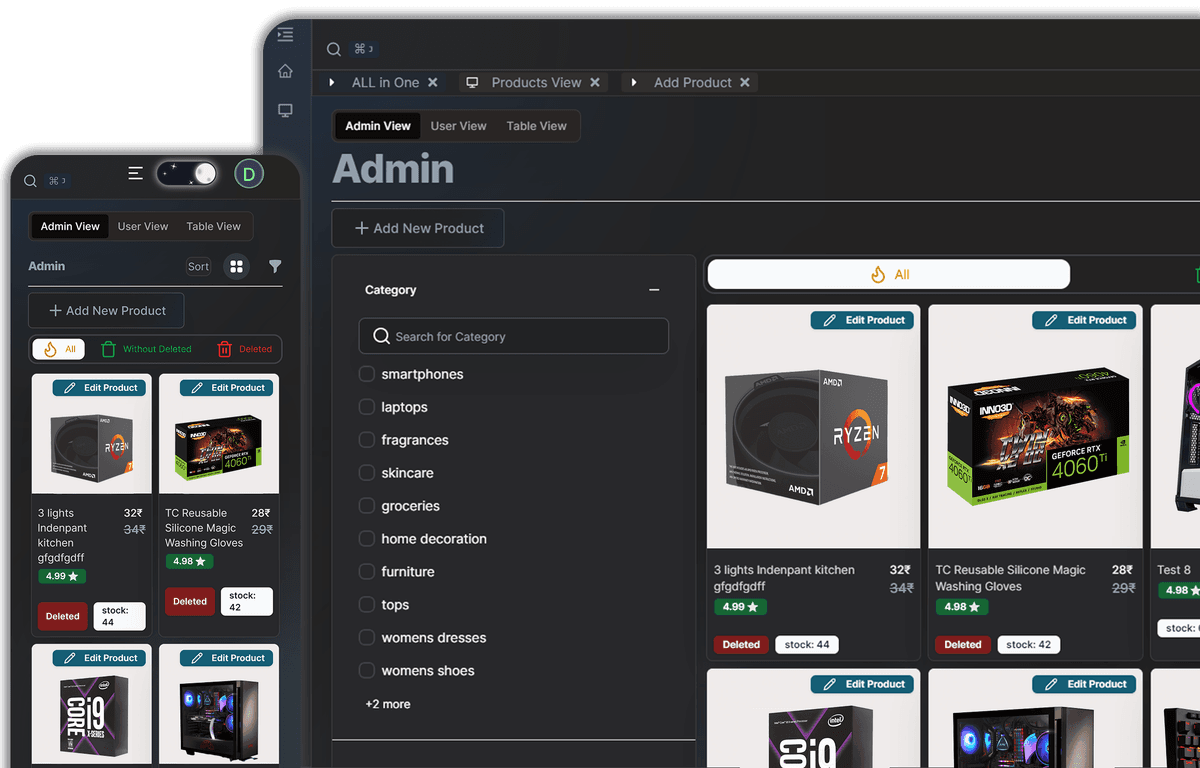Click the "stock: 44" badge in desktop view
The height and width of the screenshot is (768, 1200).
point(807,645)
